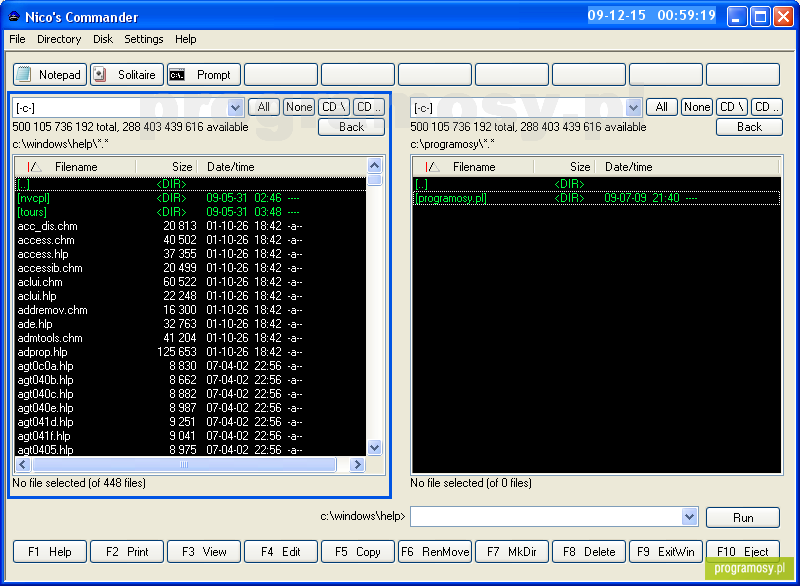The width and height of the screenshot is (800, 586).
Task: Click the left panel horizontal scroll right arrow
Action: [x=357, y=464]
